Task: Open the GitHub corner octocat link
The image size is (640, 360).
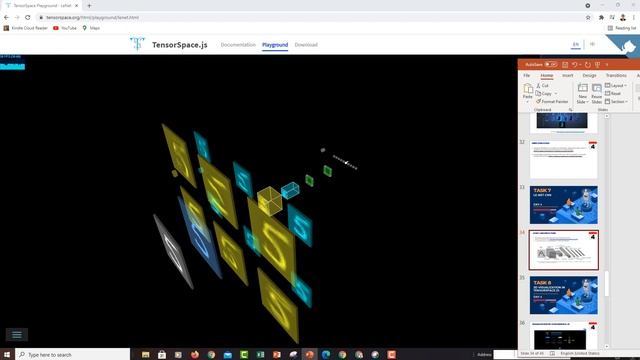Action: tap(628, 46)
